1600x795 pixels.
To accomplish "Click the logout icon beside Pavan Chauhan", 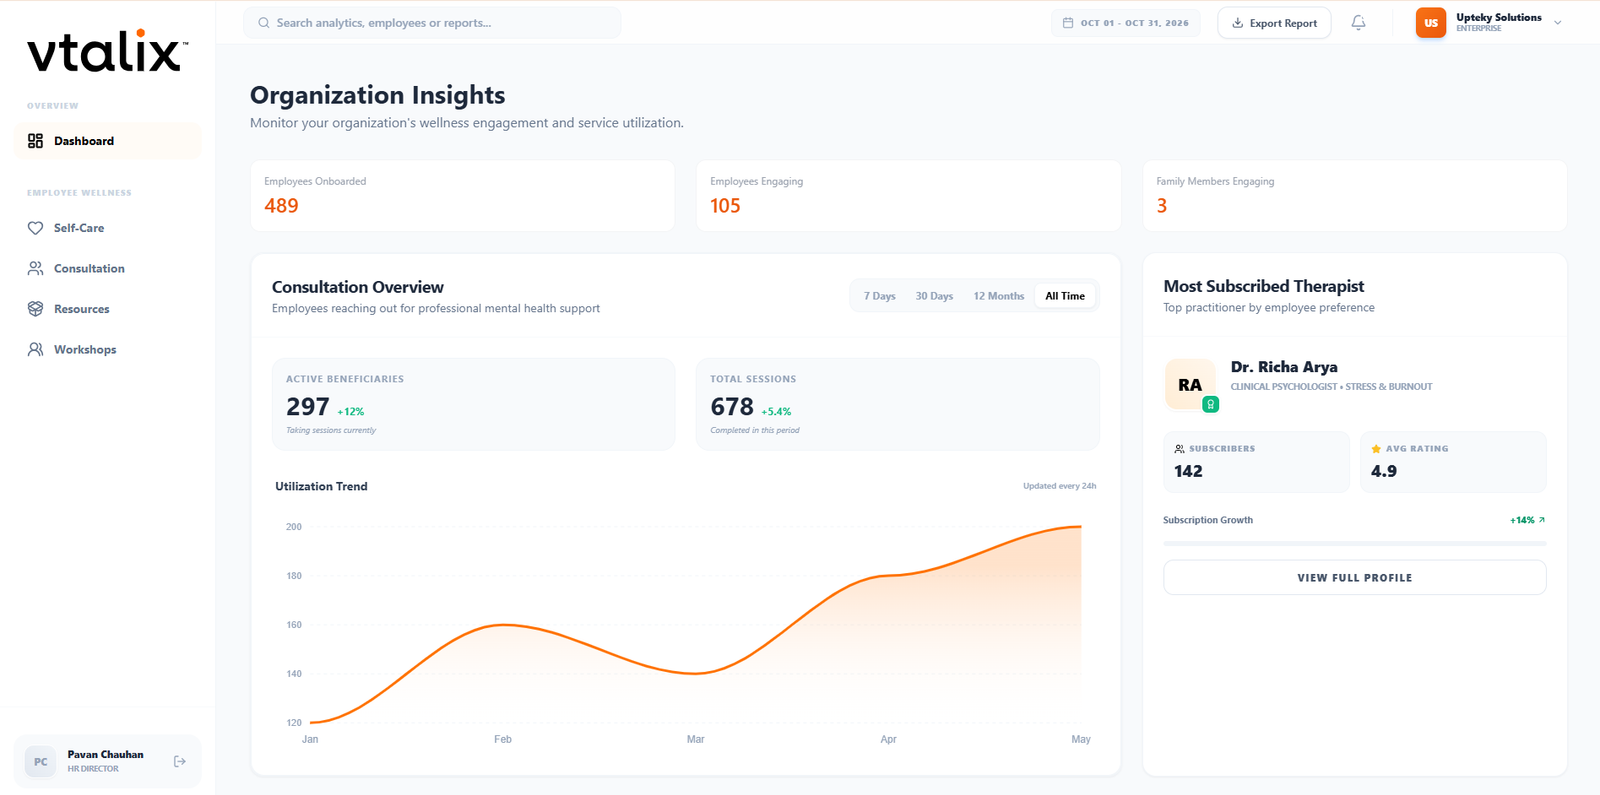I will [x=180, y=761].
